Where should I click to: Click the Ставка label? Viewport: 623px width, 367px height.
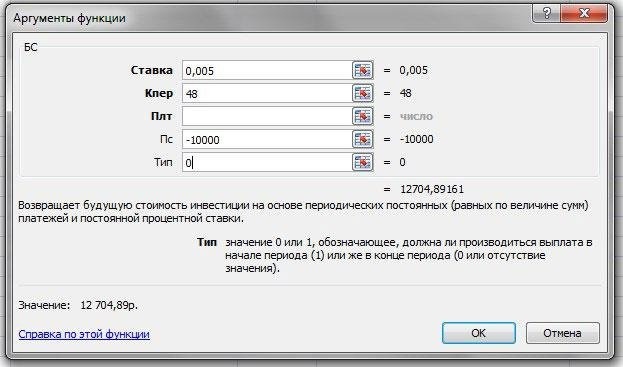coord(151,70)
